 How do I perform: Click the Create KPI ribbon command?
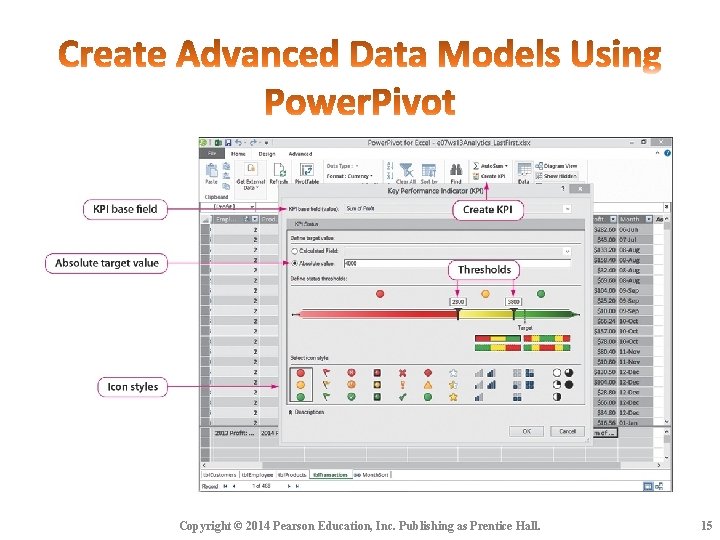click(489, 176)
